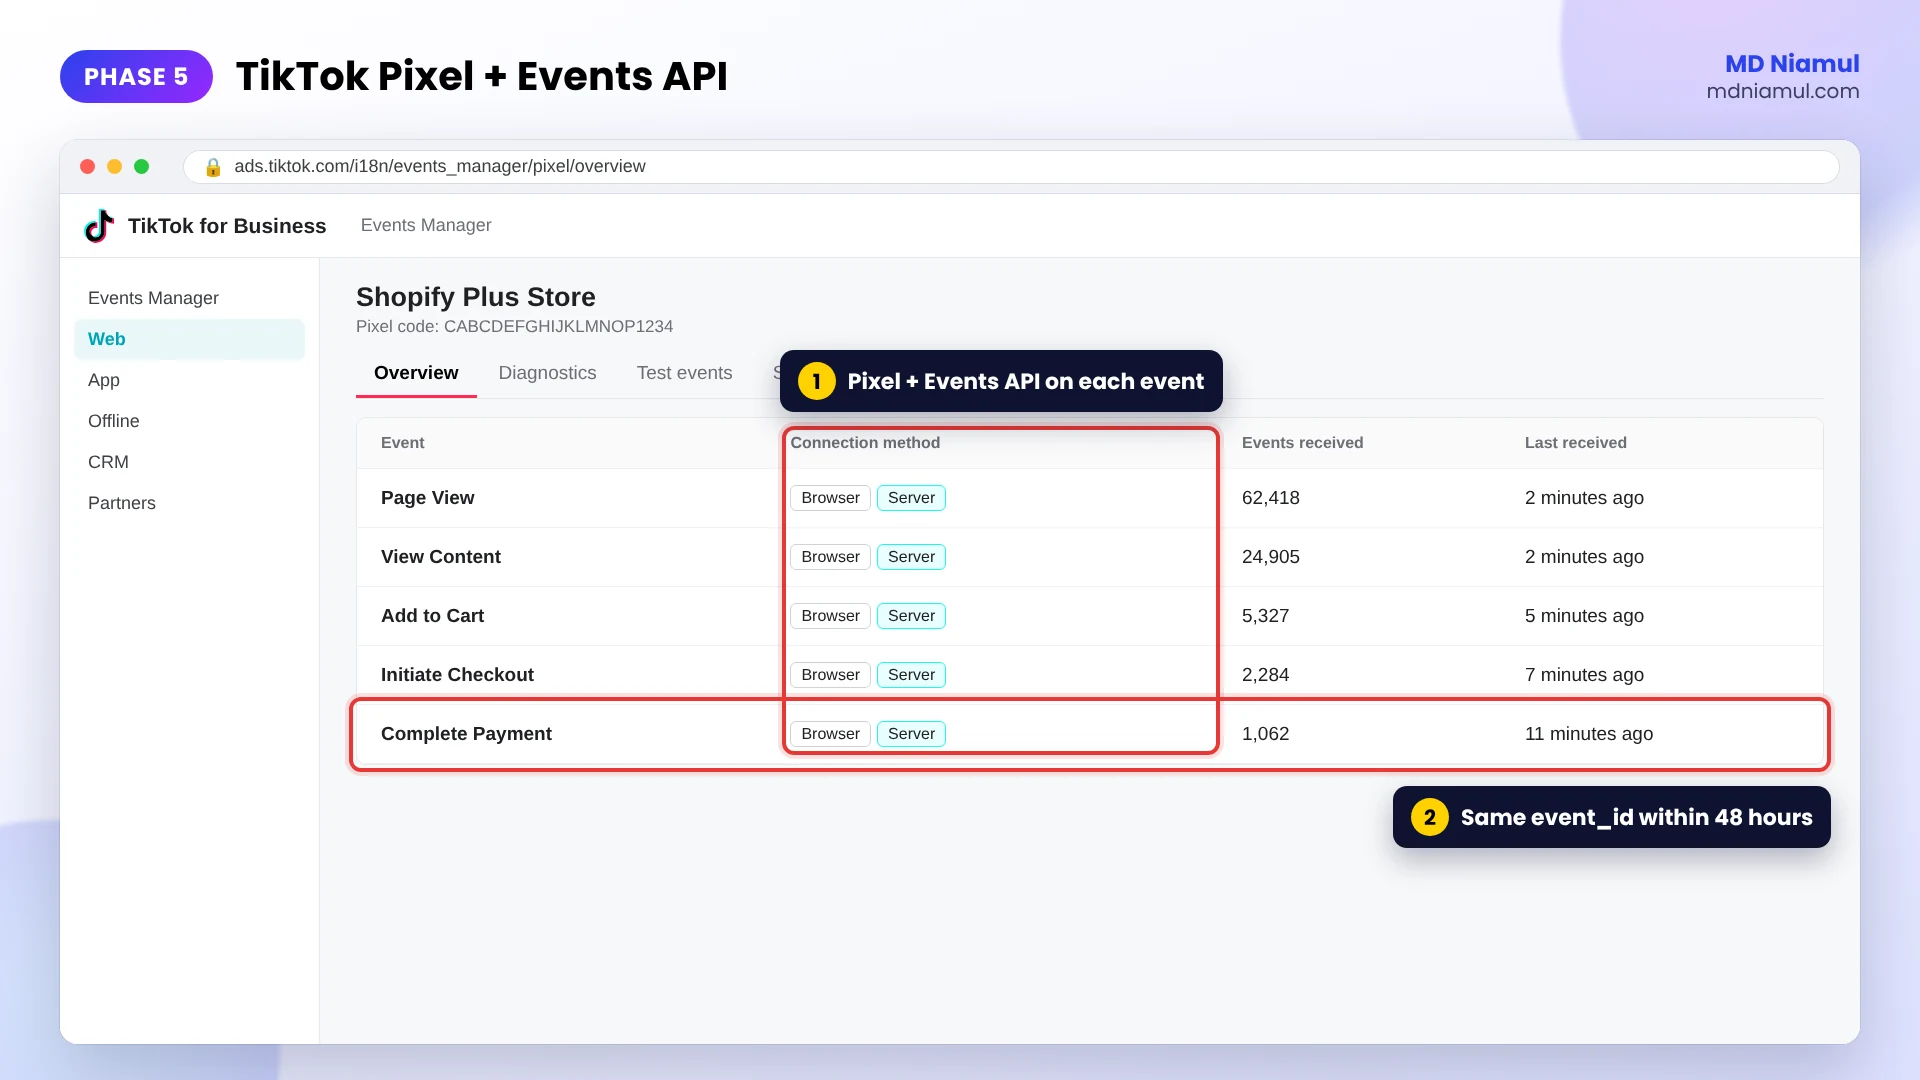Viewport: 1920px width, 1080px height.
Task: Click Browser tag in Page View row
Action: click(x=830, y=498)
